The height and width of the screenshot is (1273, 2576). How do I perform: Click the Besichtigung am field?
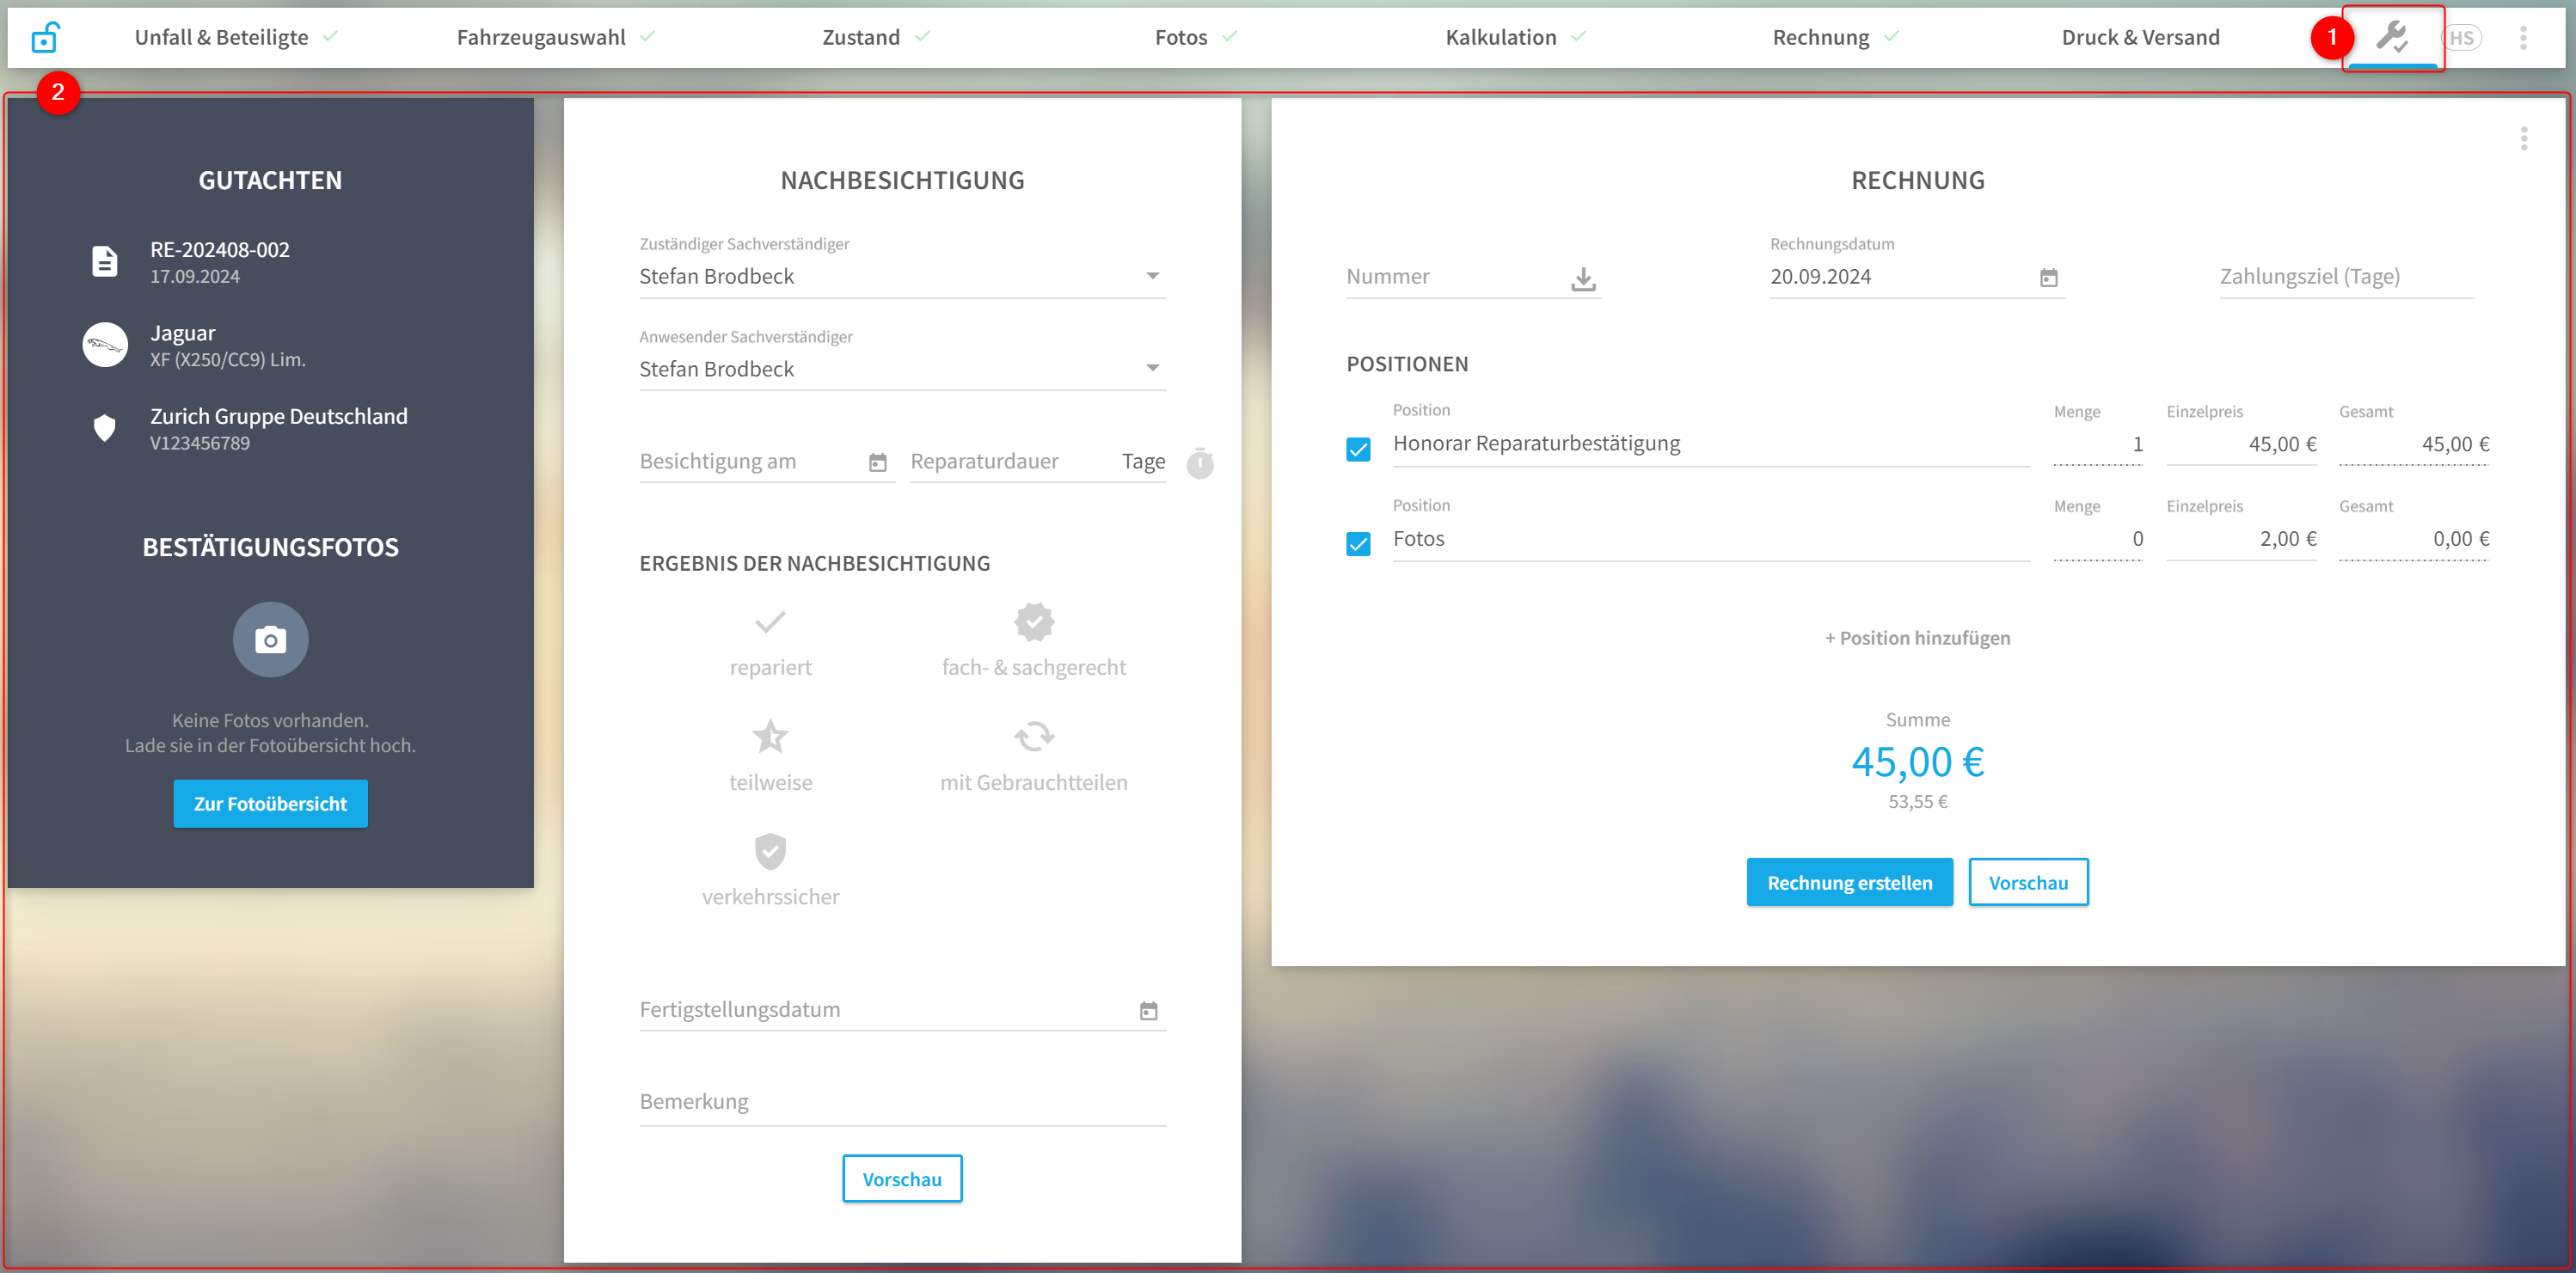[x=766, y=462]
